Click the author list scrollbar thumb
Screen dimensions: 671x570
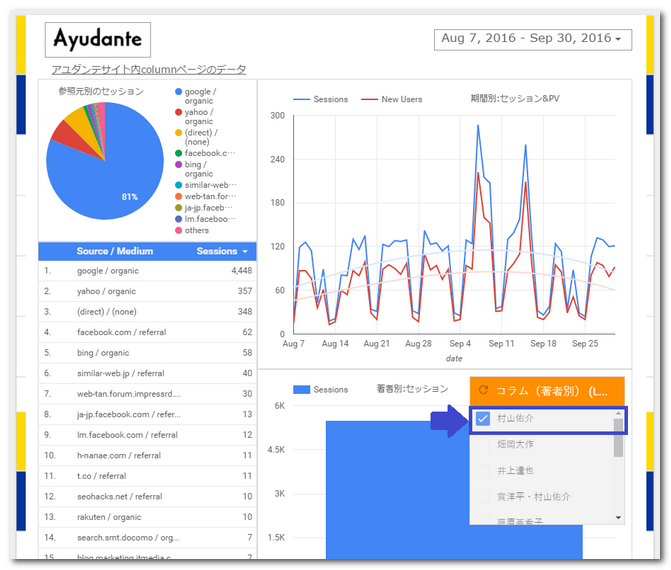[x=618, y=438]
